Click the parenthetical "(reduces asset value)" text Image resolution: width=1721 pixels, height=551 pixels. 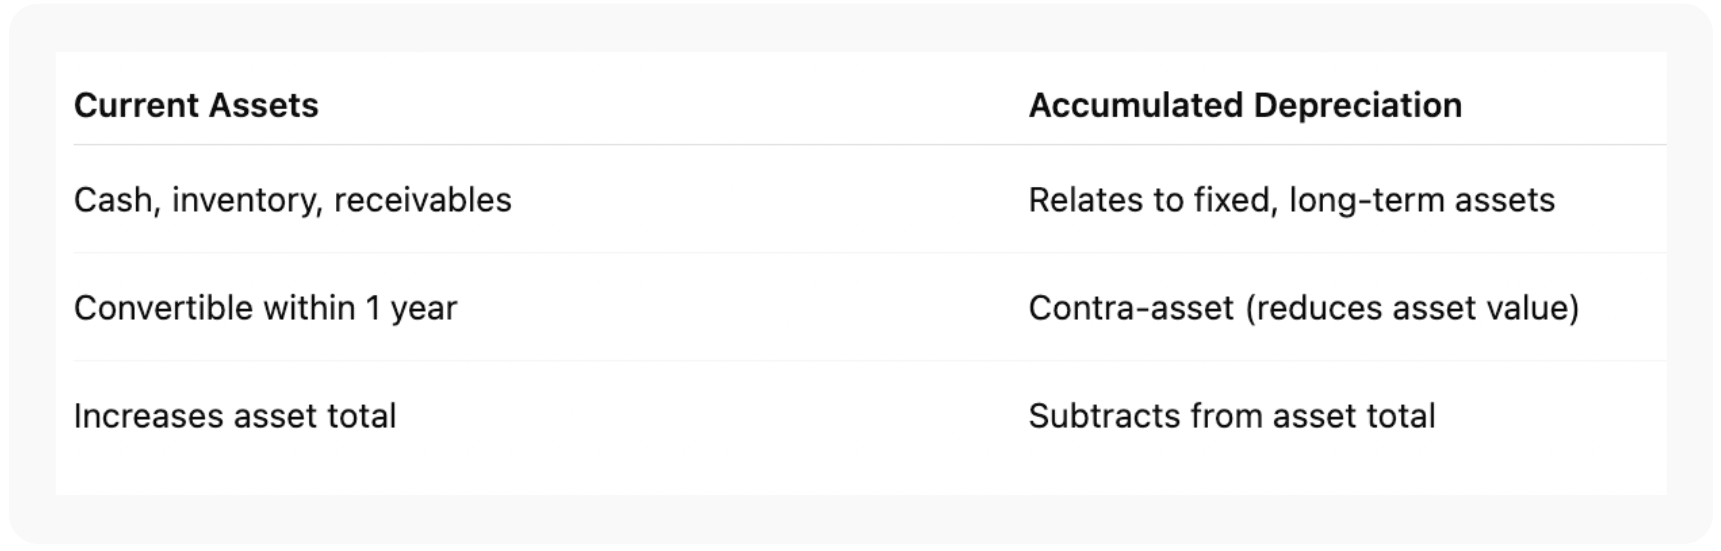(1412, 308)
